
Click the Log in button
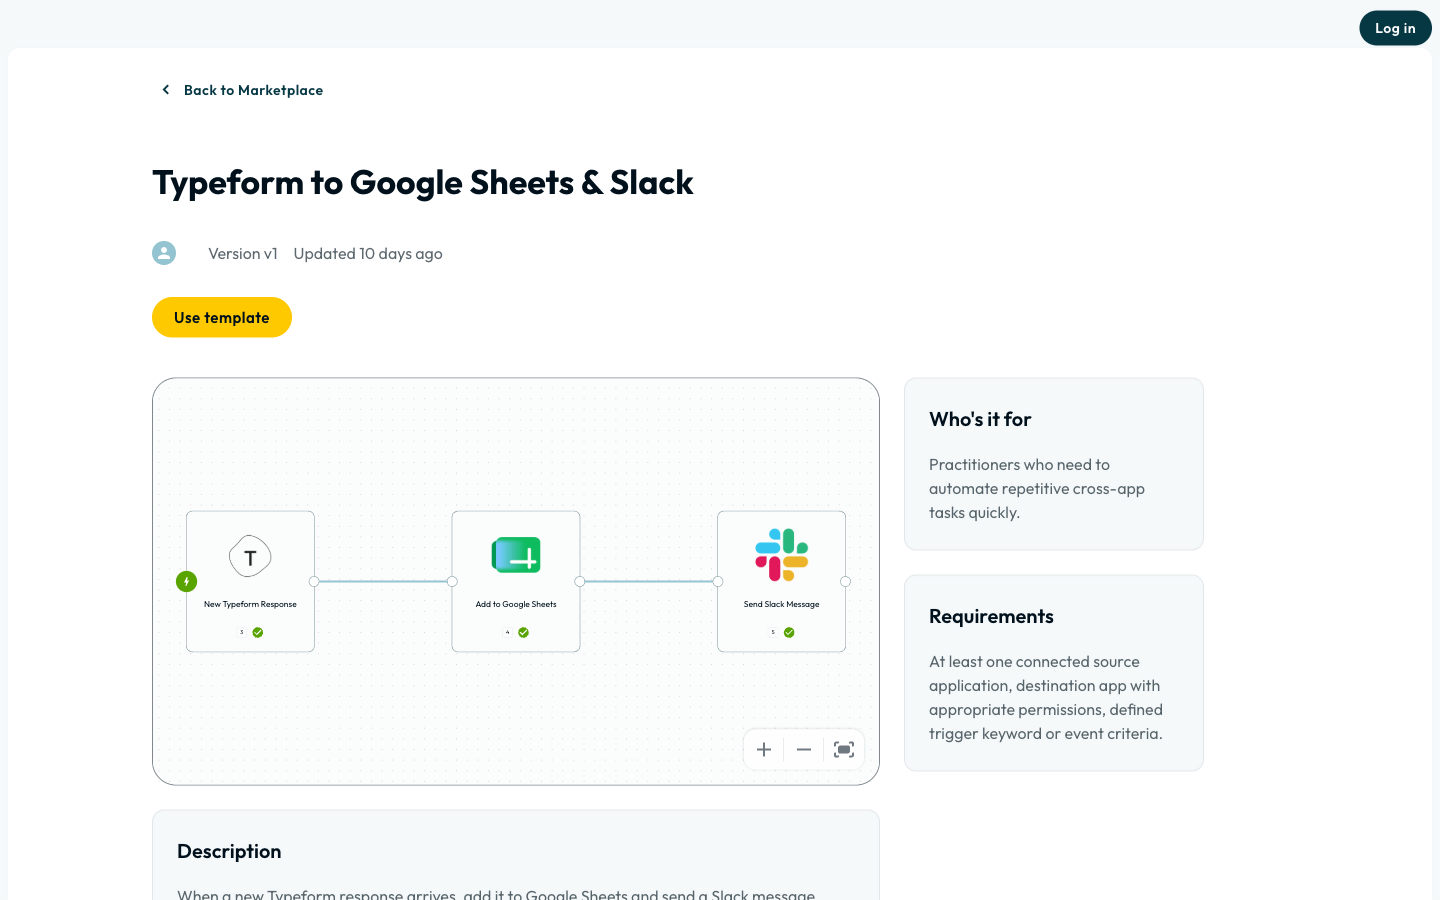click(x=1395, y=28)
